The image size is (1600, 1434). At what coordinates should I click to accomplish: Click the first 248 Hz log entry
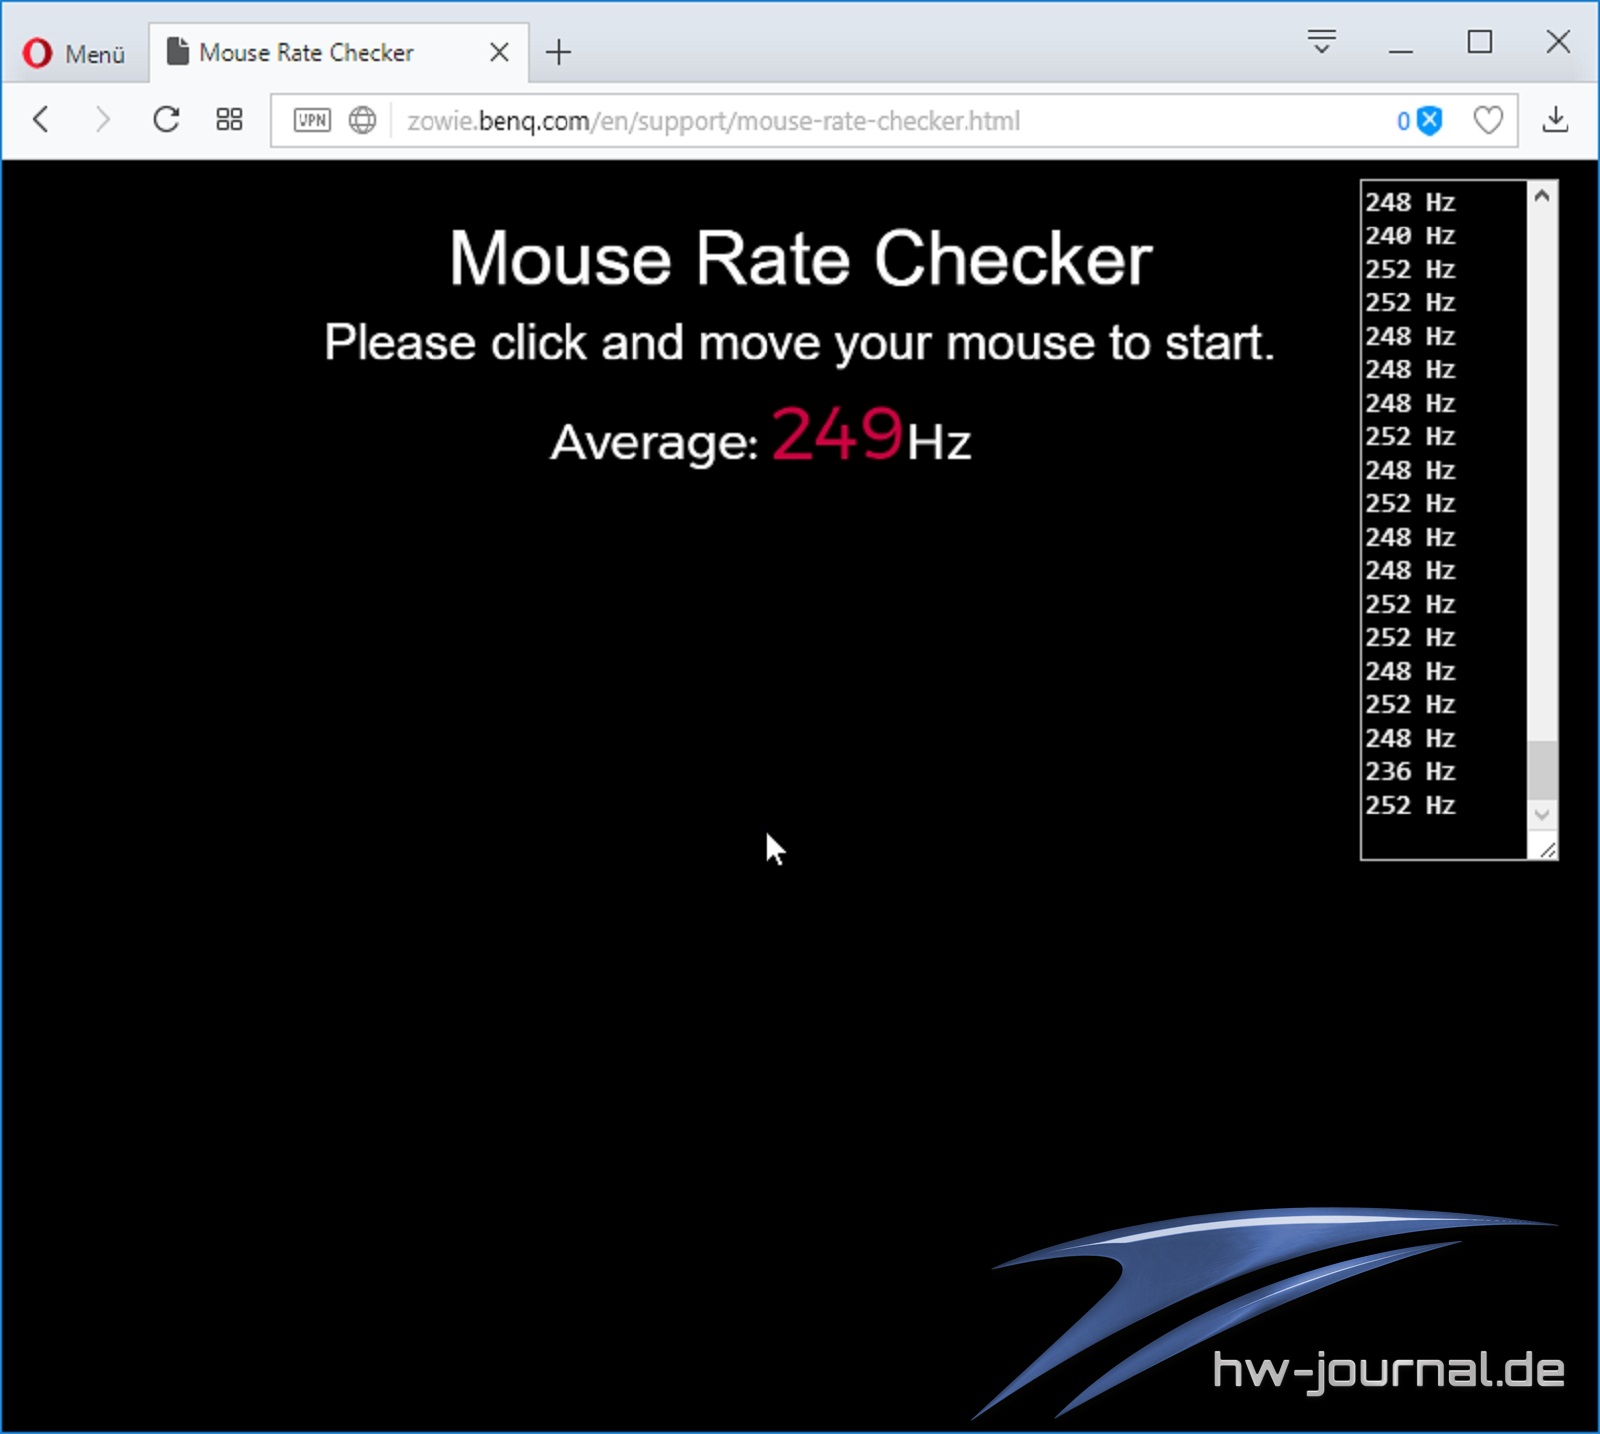click(x=1410, y=203)
